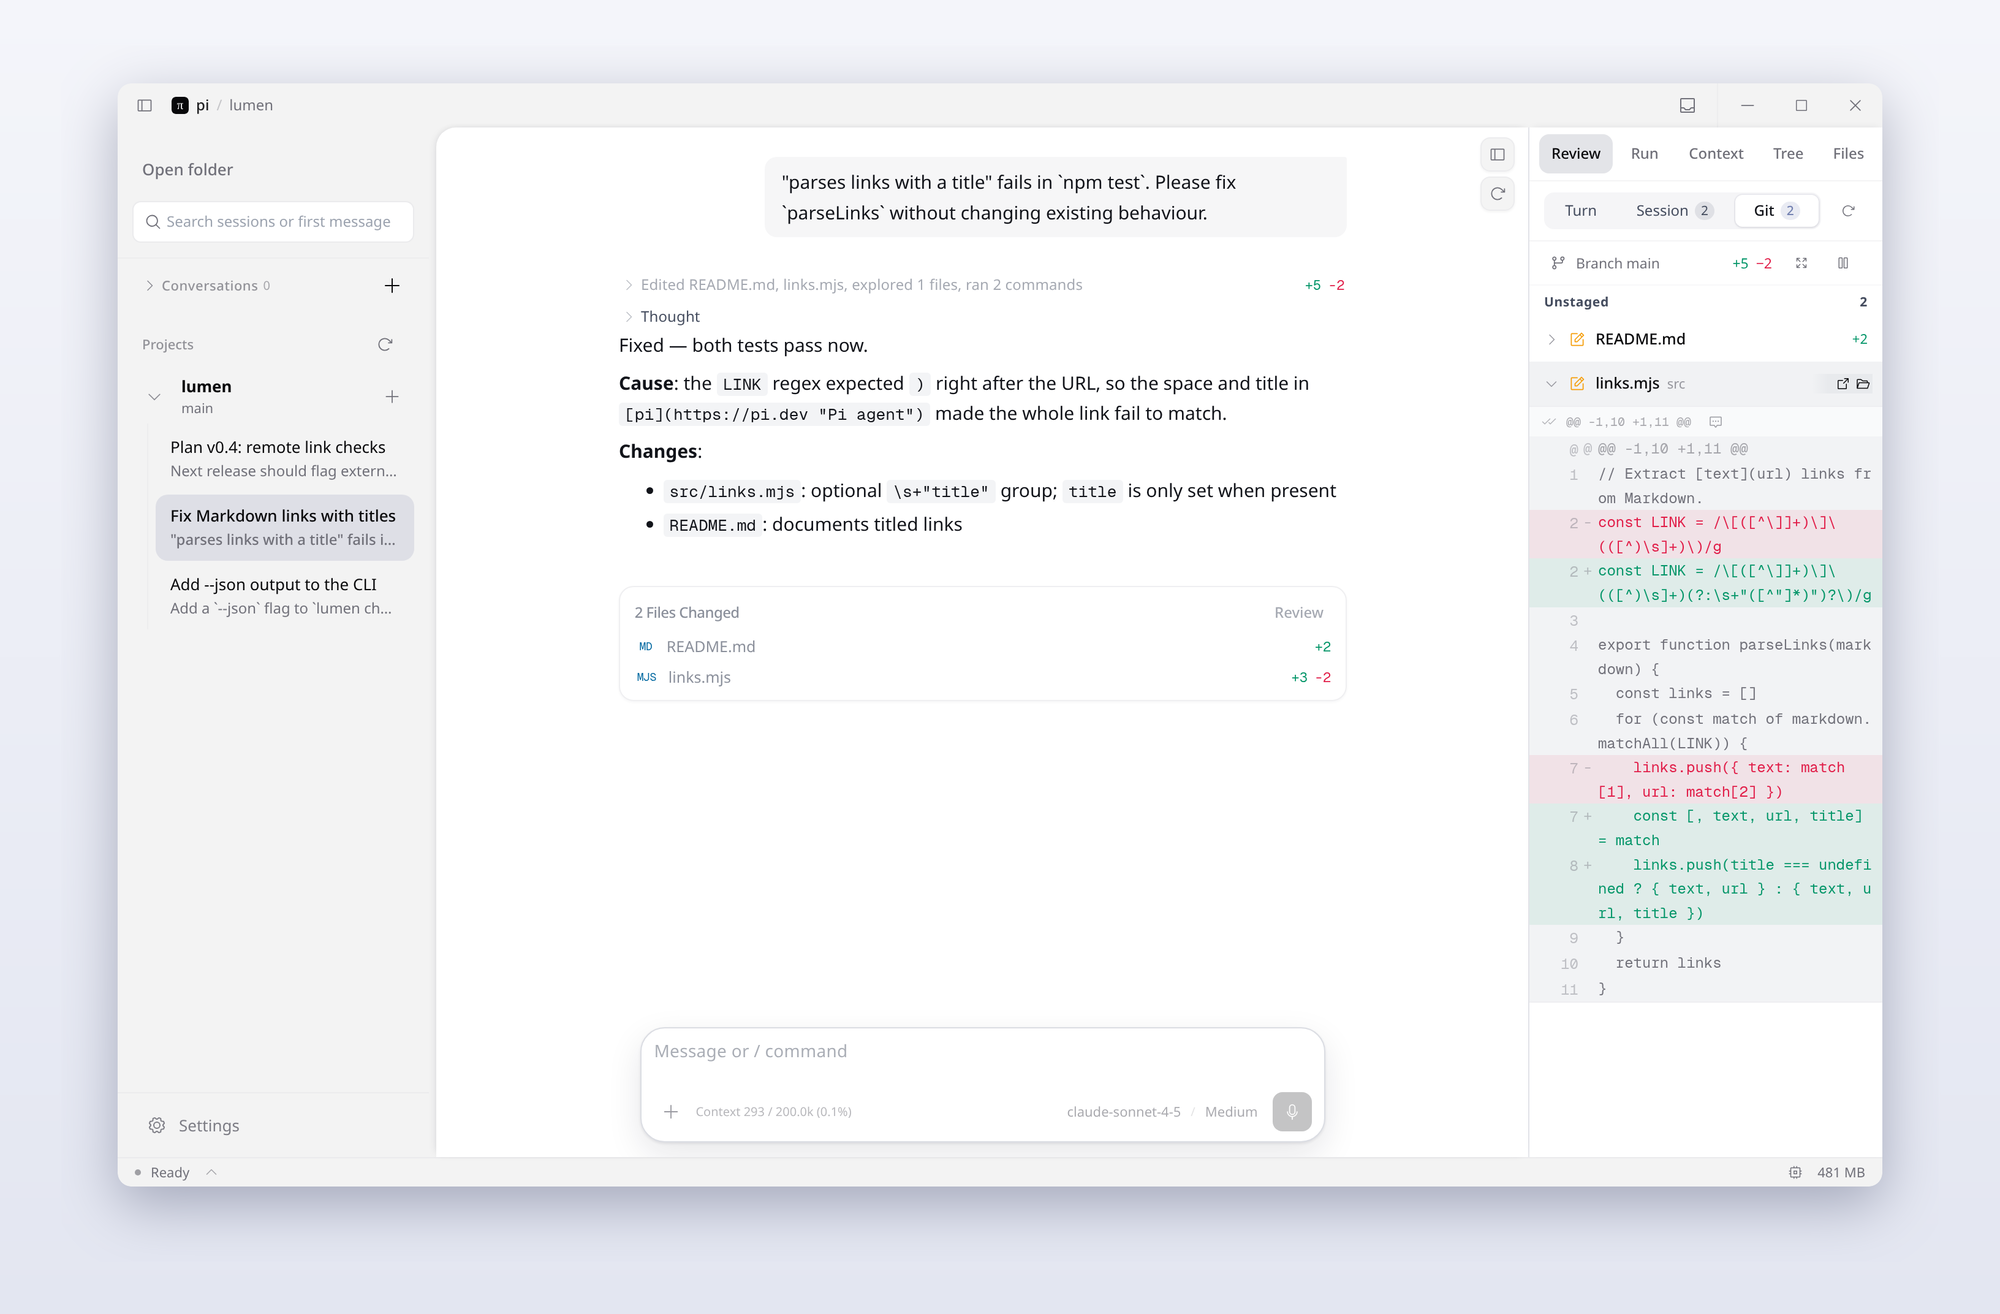Select the Git review scope
Screen dimensions: 2000x1314
point(1775,211)
